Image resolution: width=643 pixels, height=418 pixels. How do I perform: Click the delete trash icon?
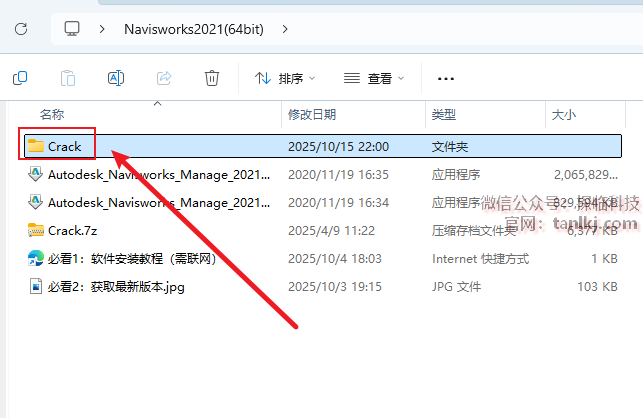click(x=212, y=78)
